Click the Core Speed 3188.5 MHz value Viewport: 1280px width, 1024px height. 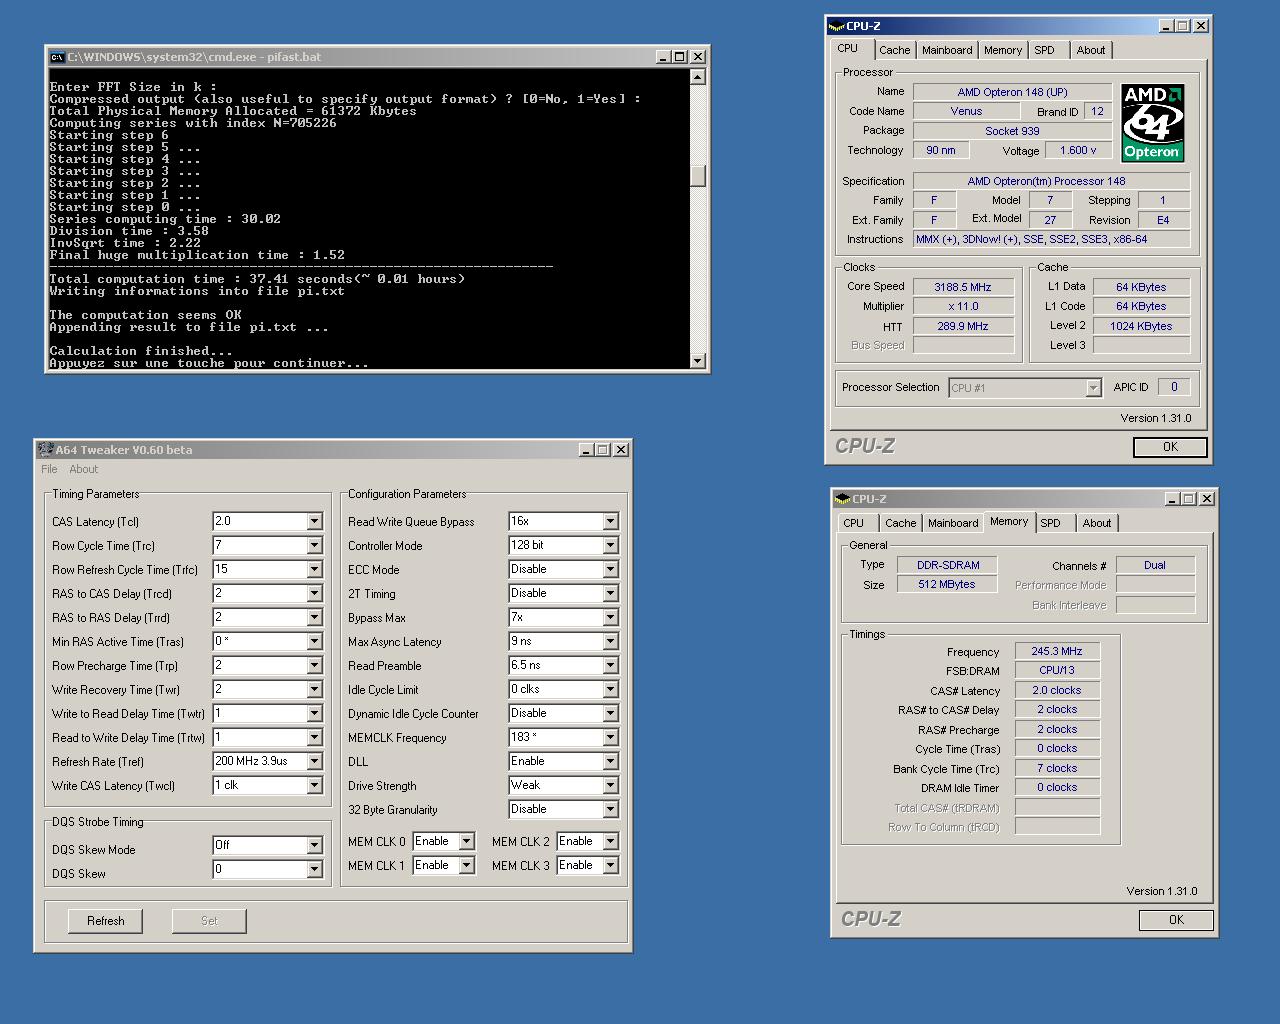point(963,287)
